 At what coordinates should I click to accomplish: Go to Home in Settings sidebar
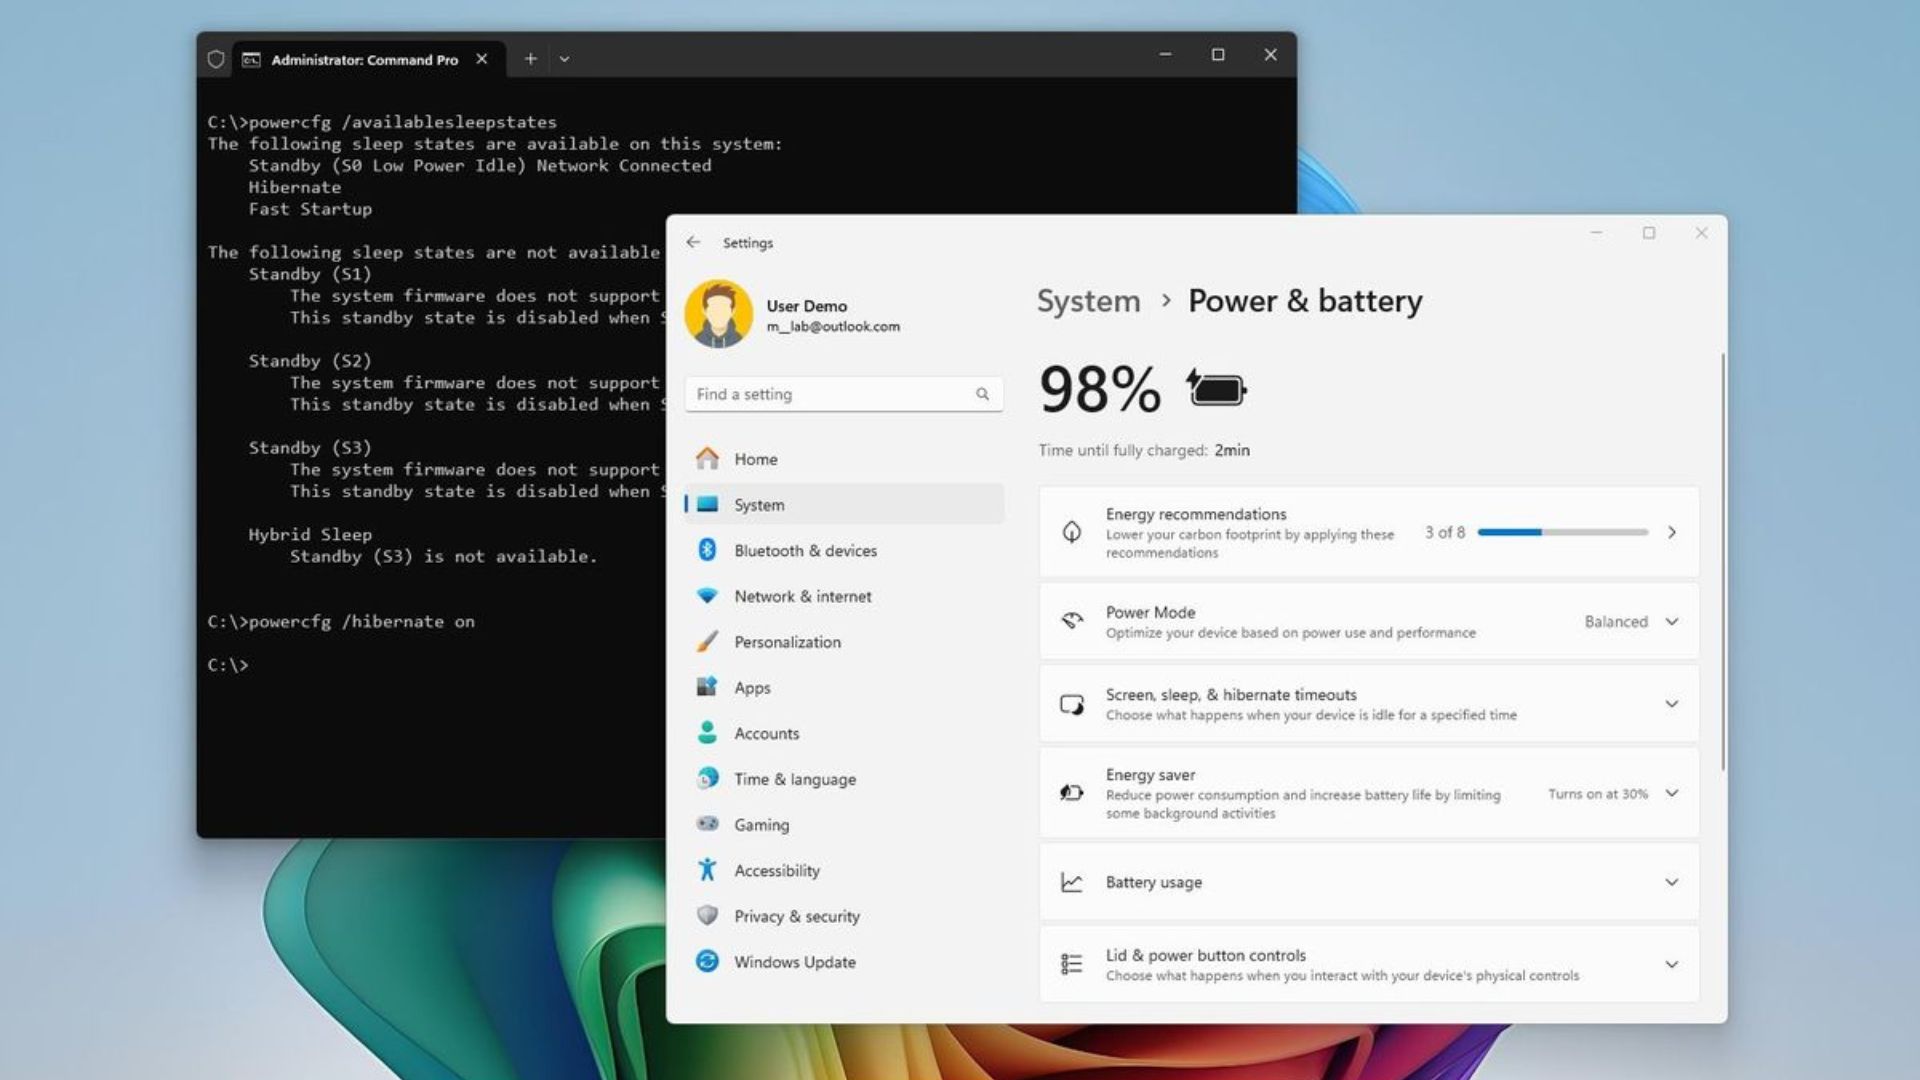(844, 458)
